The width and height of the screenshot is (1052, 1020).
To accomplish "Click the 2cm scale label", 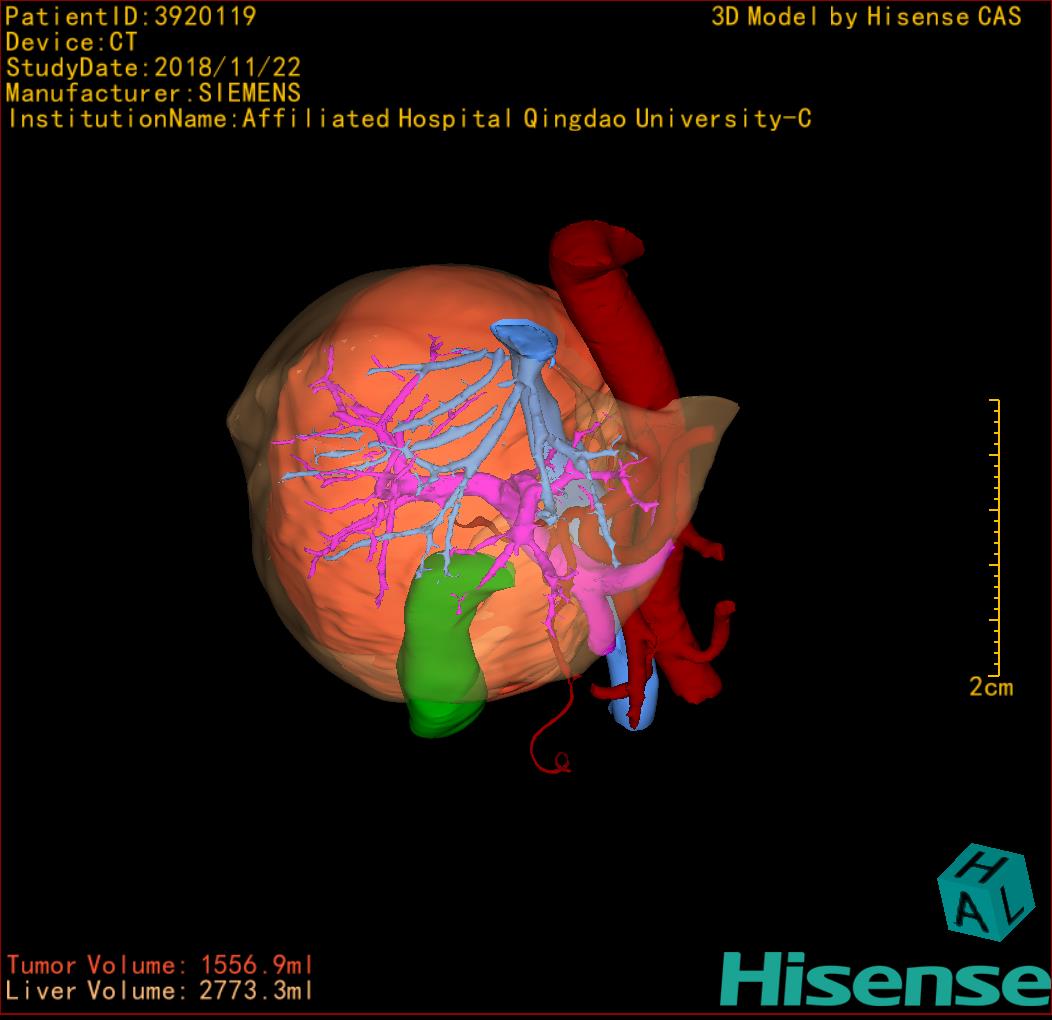I will point(990,687).
